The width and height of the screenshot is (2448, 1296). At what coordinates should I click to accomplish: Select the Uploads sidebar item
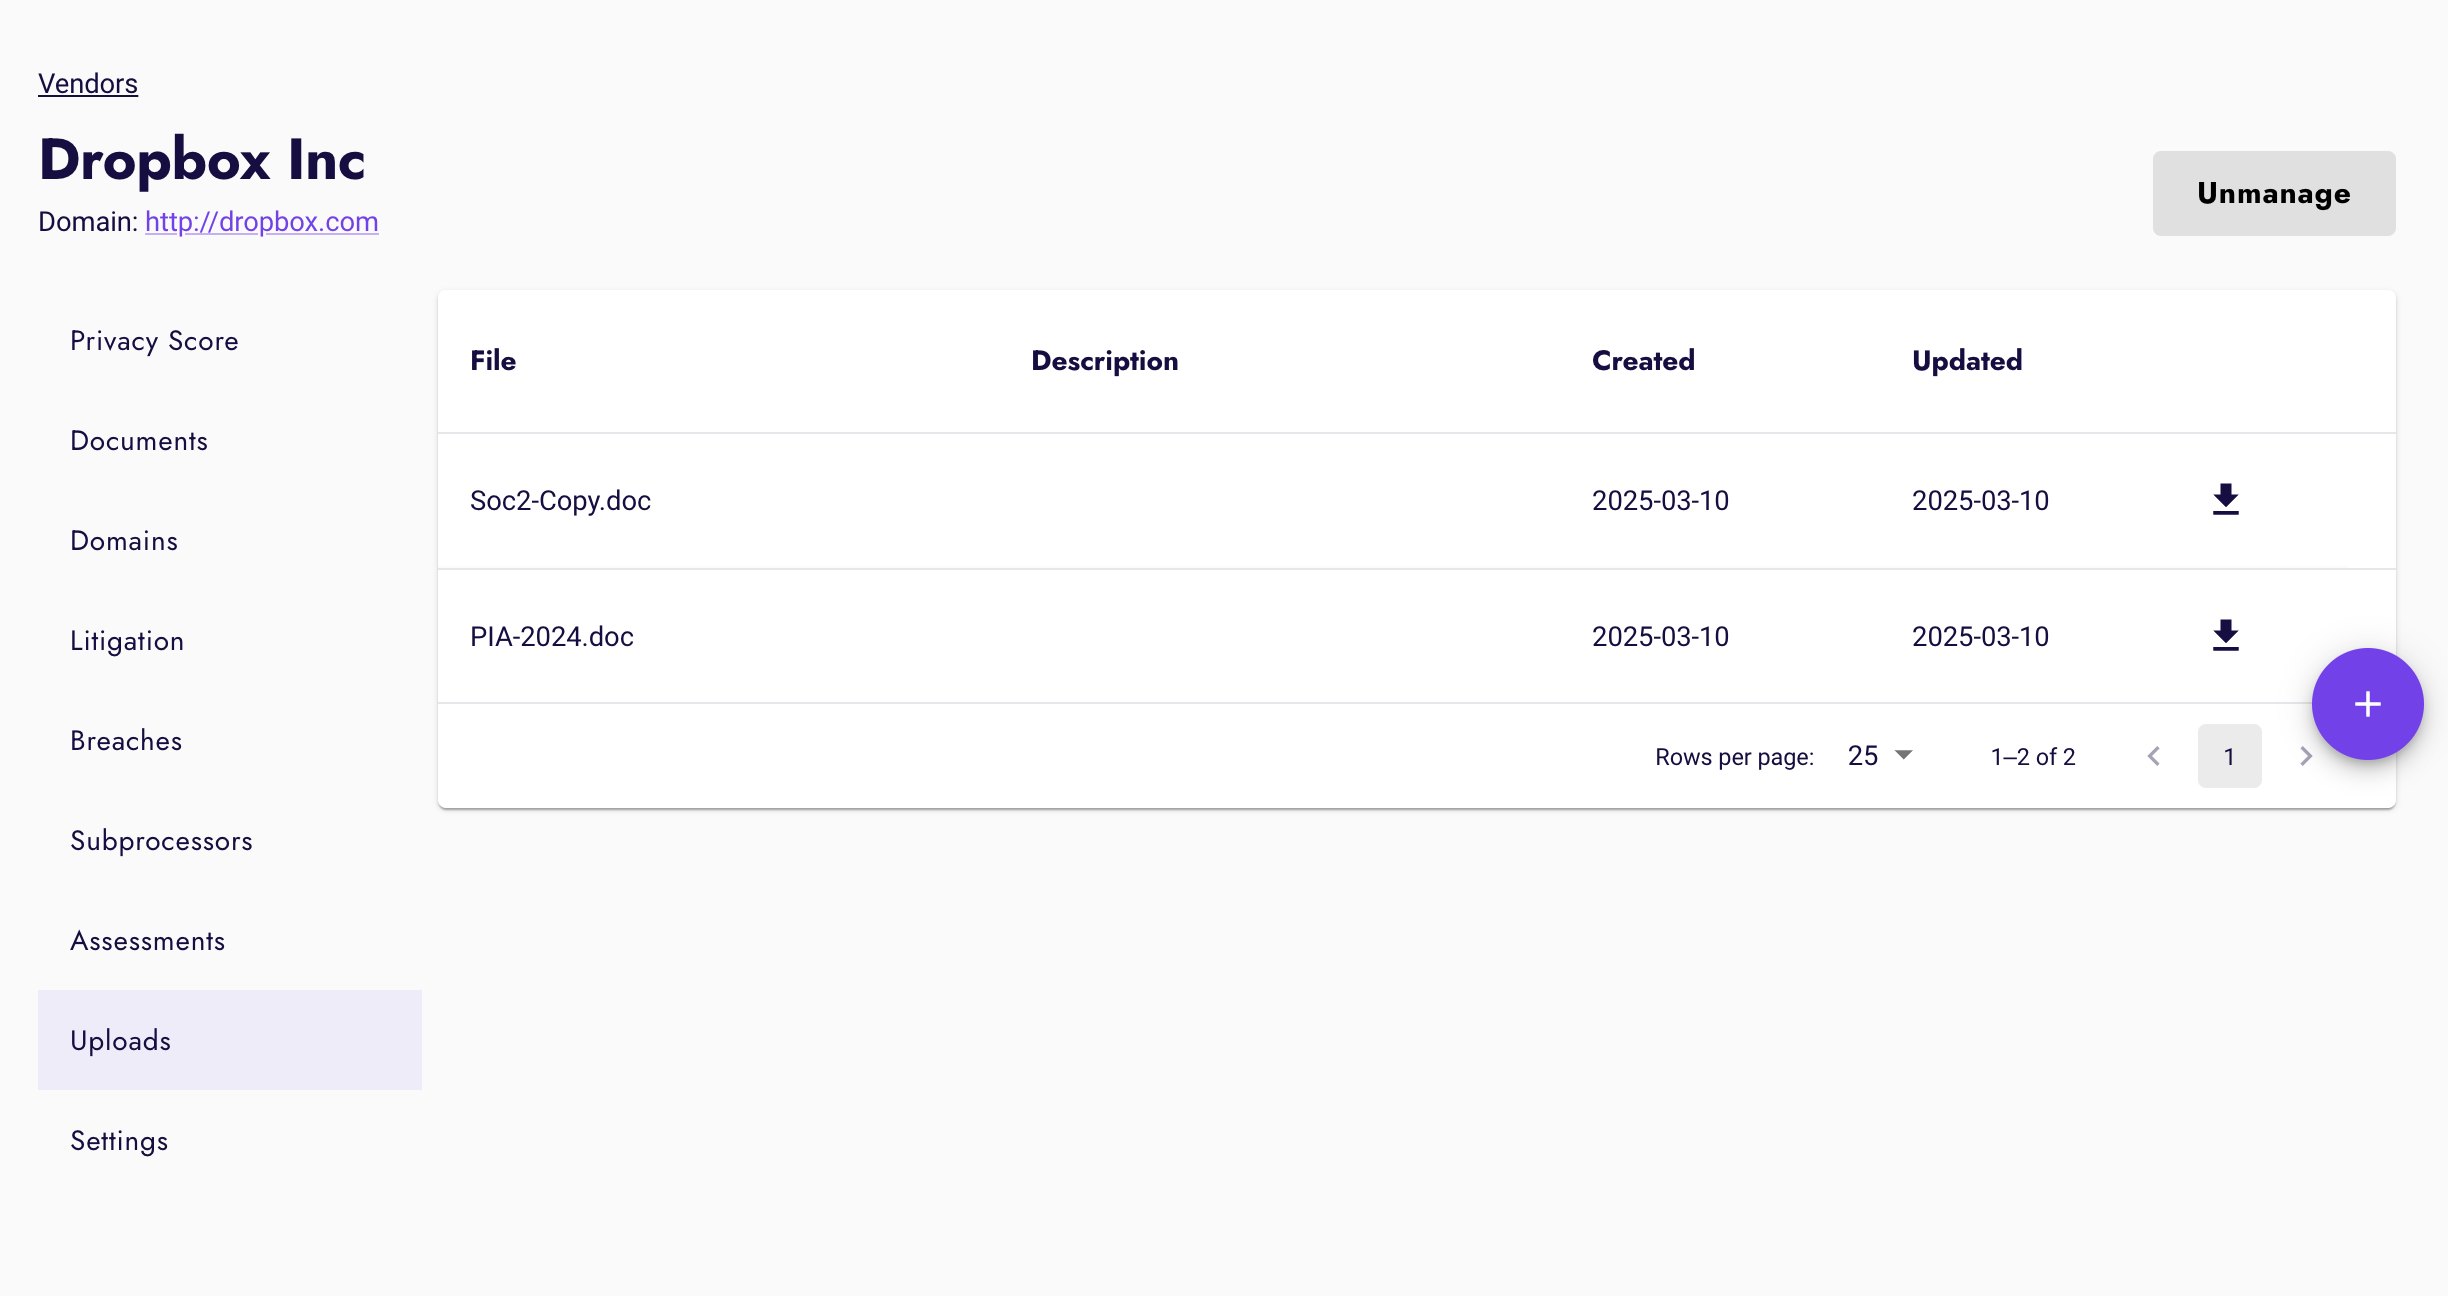[230, 1040]
